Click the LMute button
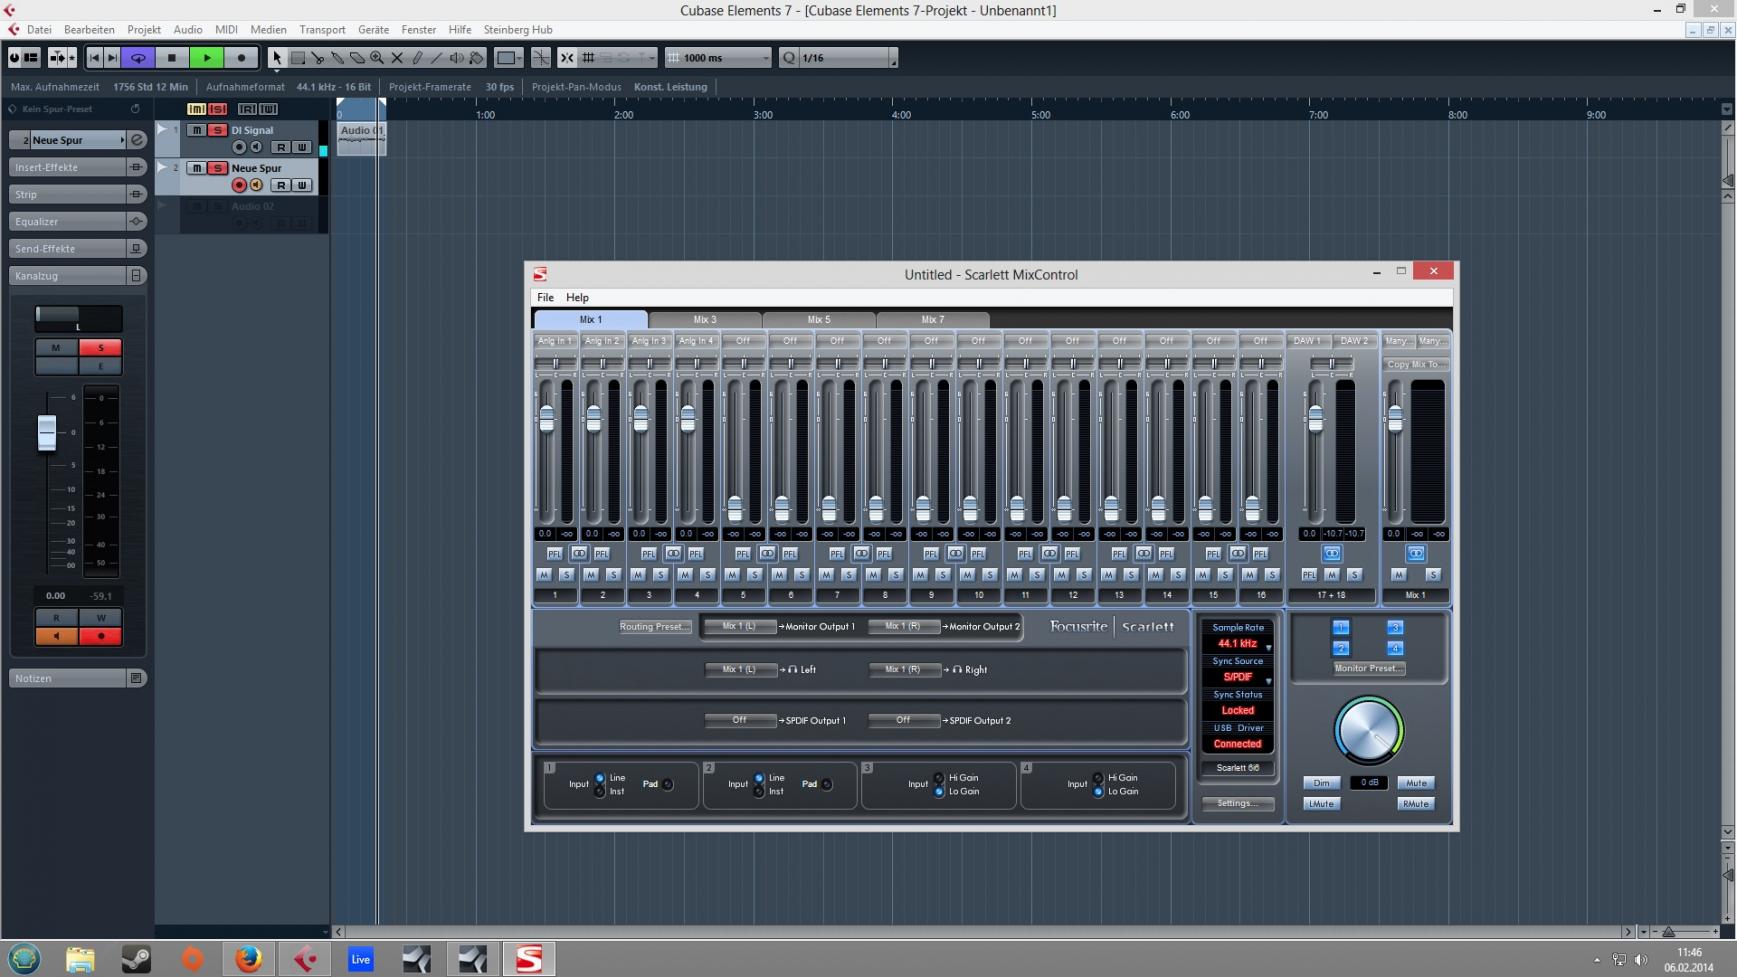This screenshot has height=977, width=1737. 1321,804
